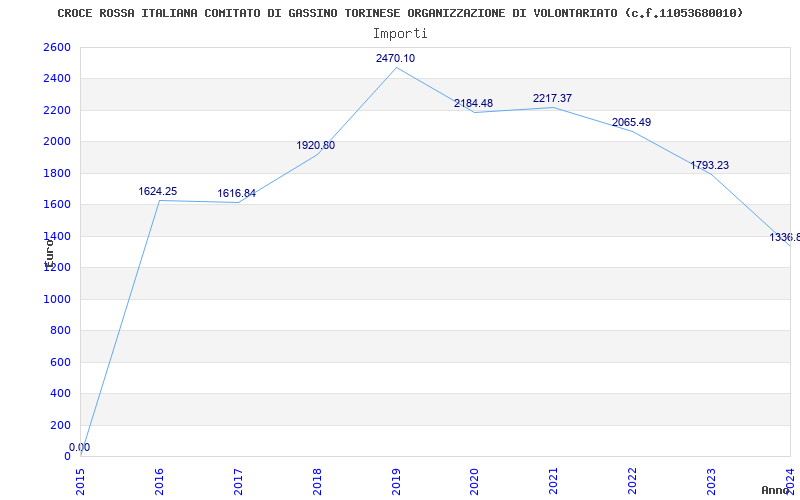Image resolution: width=800 pixels, height=500 pixels.
Task: Select the 1920.80 data label
Action: pos(315,146)
